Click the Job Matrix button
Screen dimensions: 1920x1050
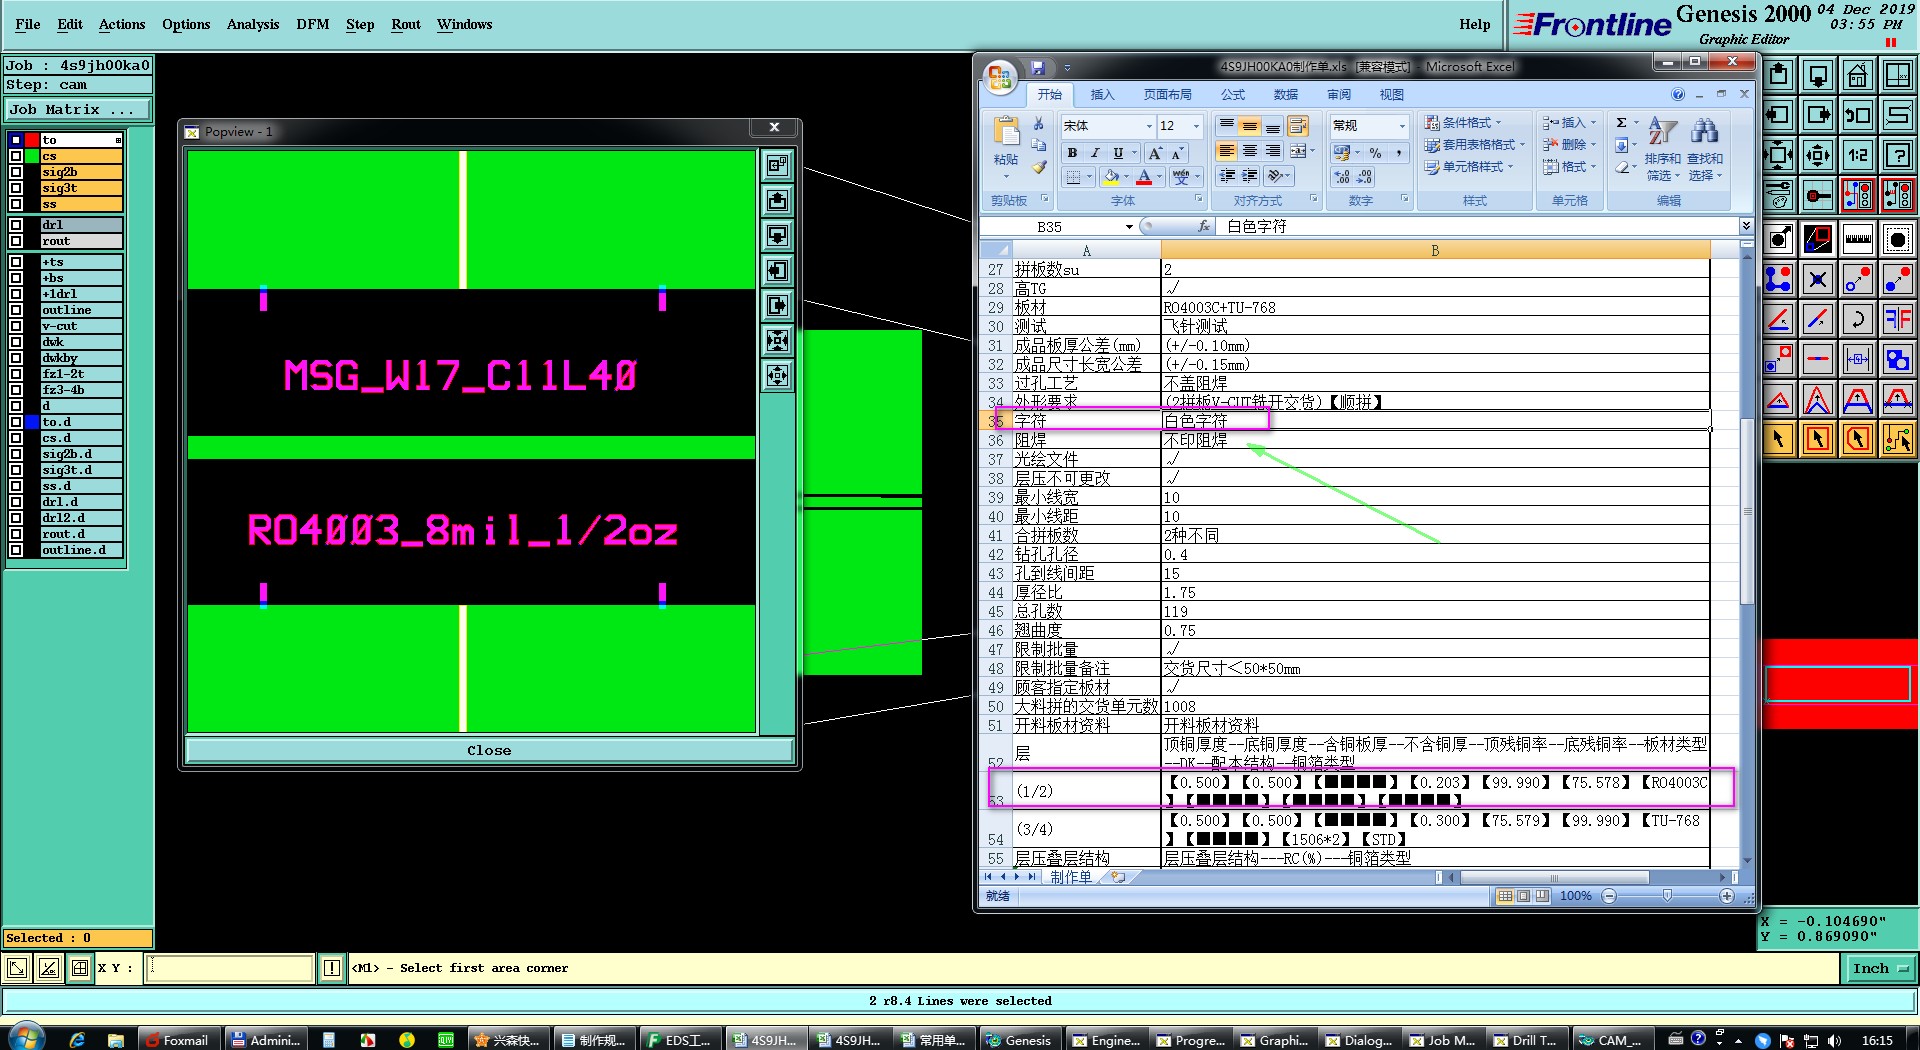coord(78,110)
